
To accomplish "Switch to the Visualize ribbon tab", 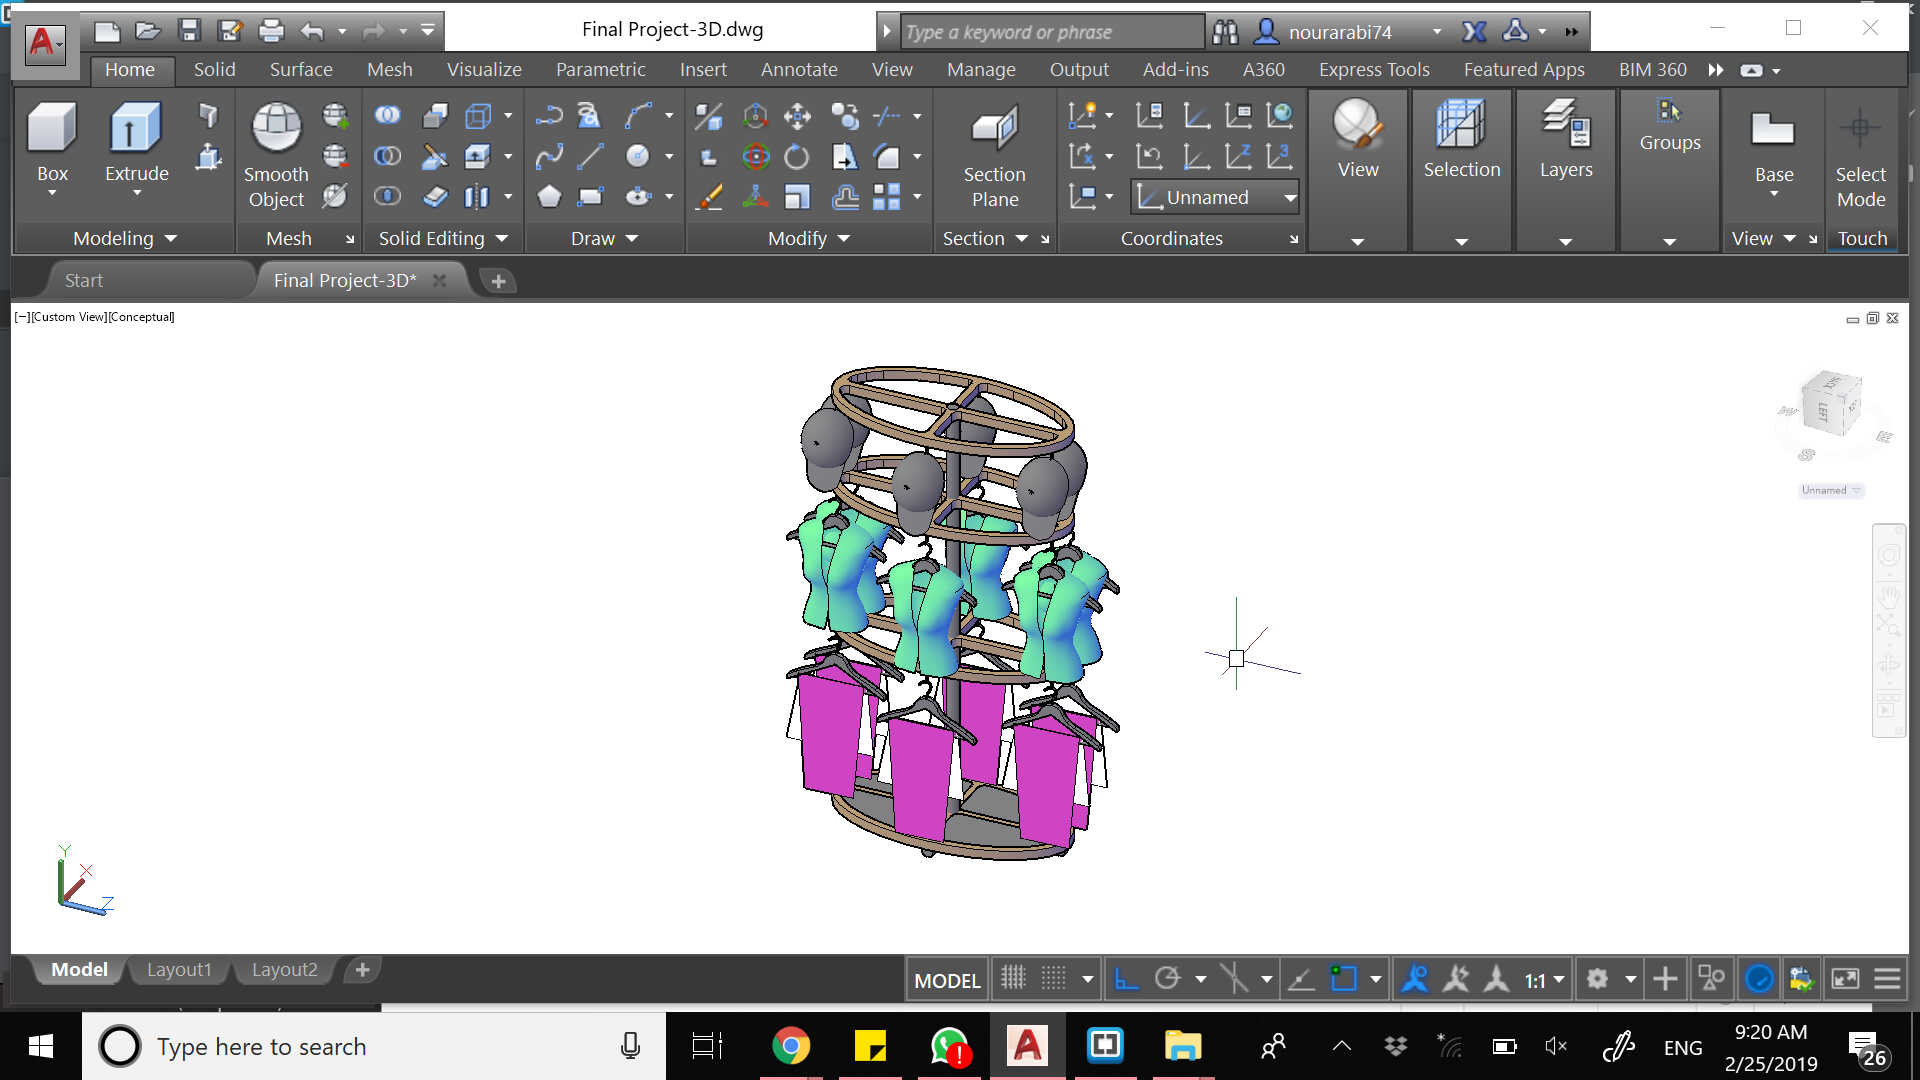I will pyautogui.click(x=484, y=69).
